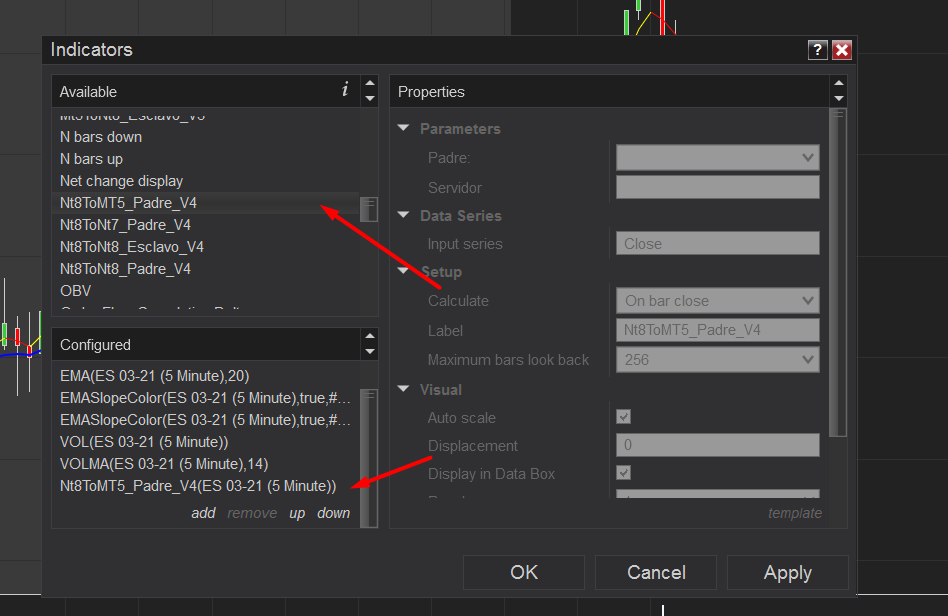Viewport: 948px width, 616px height.
Task: Close the Indicators dialog with the red X
Action: (842, 50)
